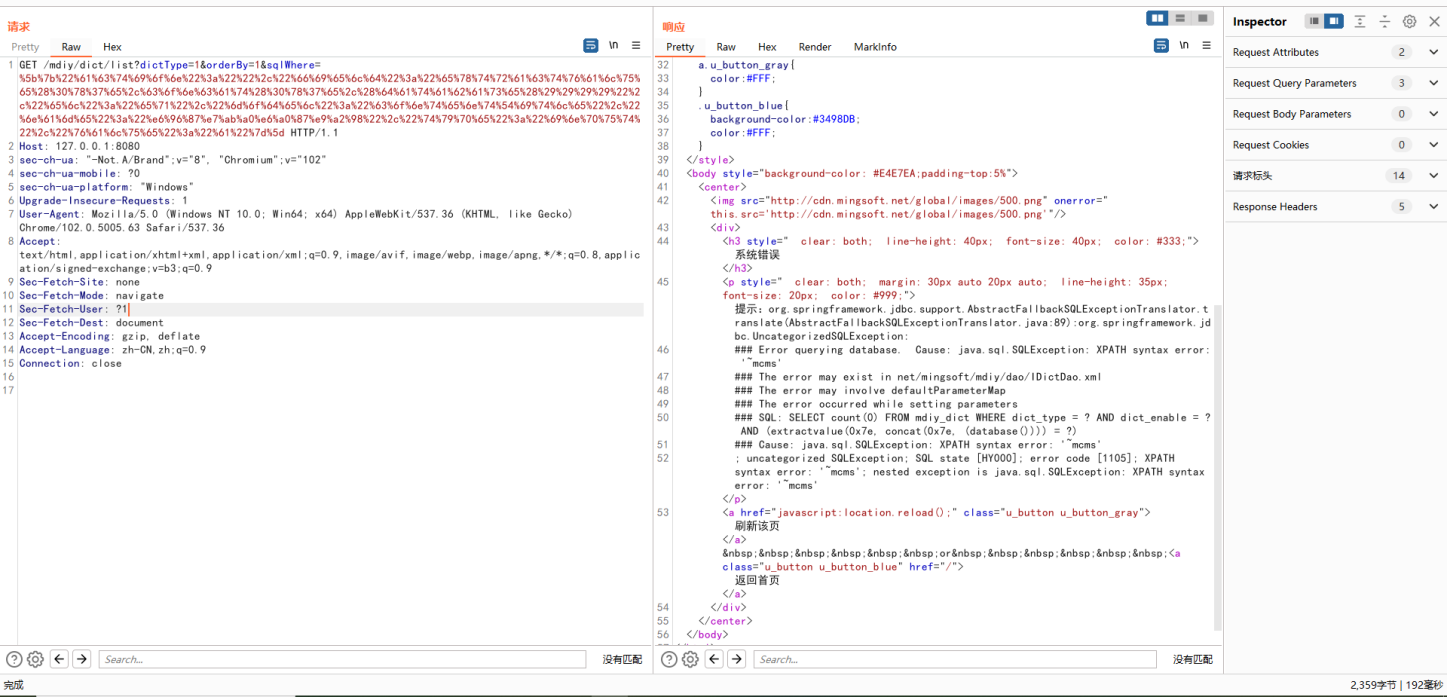Expand all Inspector sections
This screenshot has width=1448, height=698.
tap(1360, 21)
